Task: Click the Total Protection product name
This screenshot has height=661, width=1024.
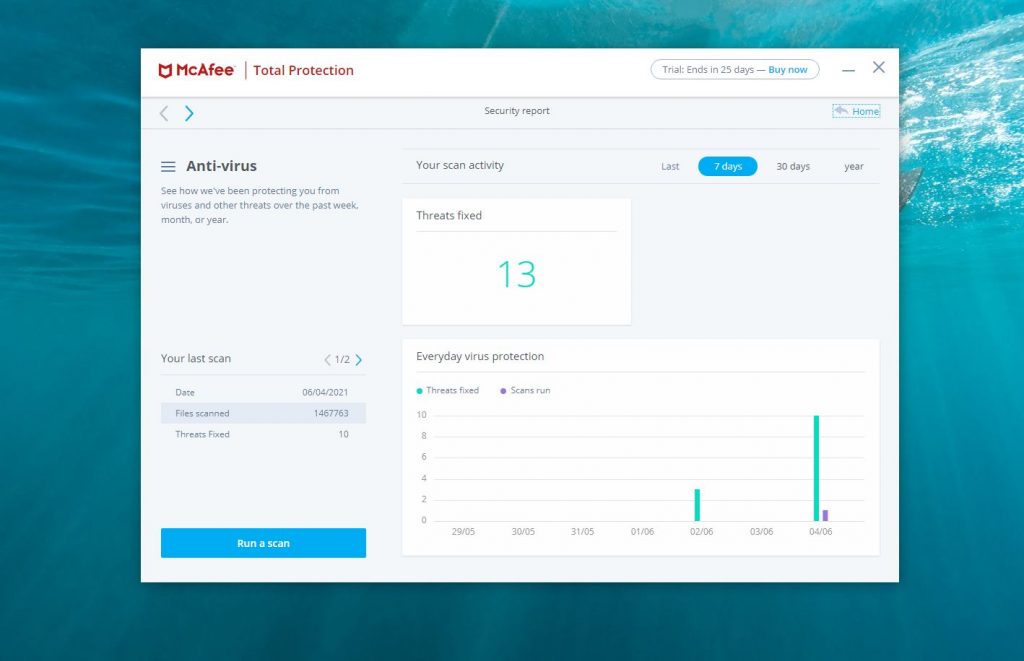Action: coord(303,71)
